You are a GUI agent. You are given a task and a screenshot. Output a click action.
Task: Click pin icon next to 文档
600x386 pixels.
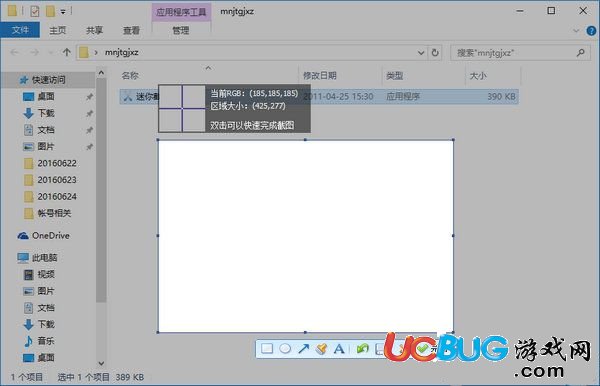[x=89, y=130]
